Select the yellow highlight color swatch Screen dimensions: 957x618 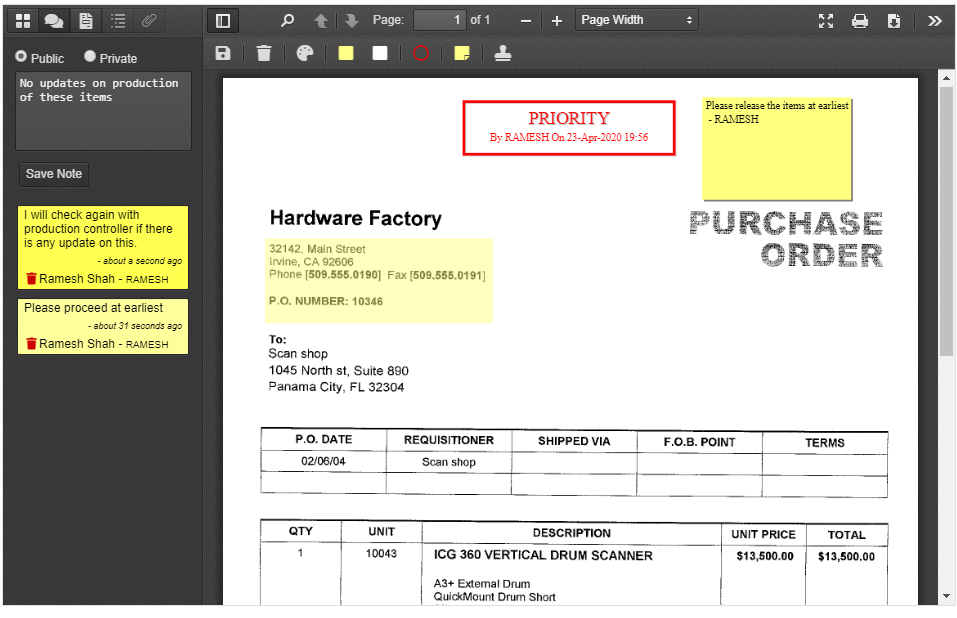pyautogui.click(x=345, y=53)
